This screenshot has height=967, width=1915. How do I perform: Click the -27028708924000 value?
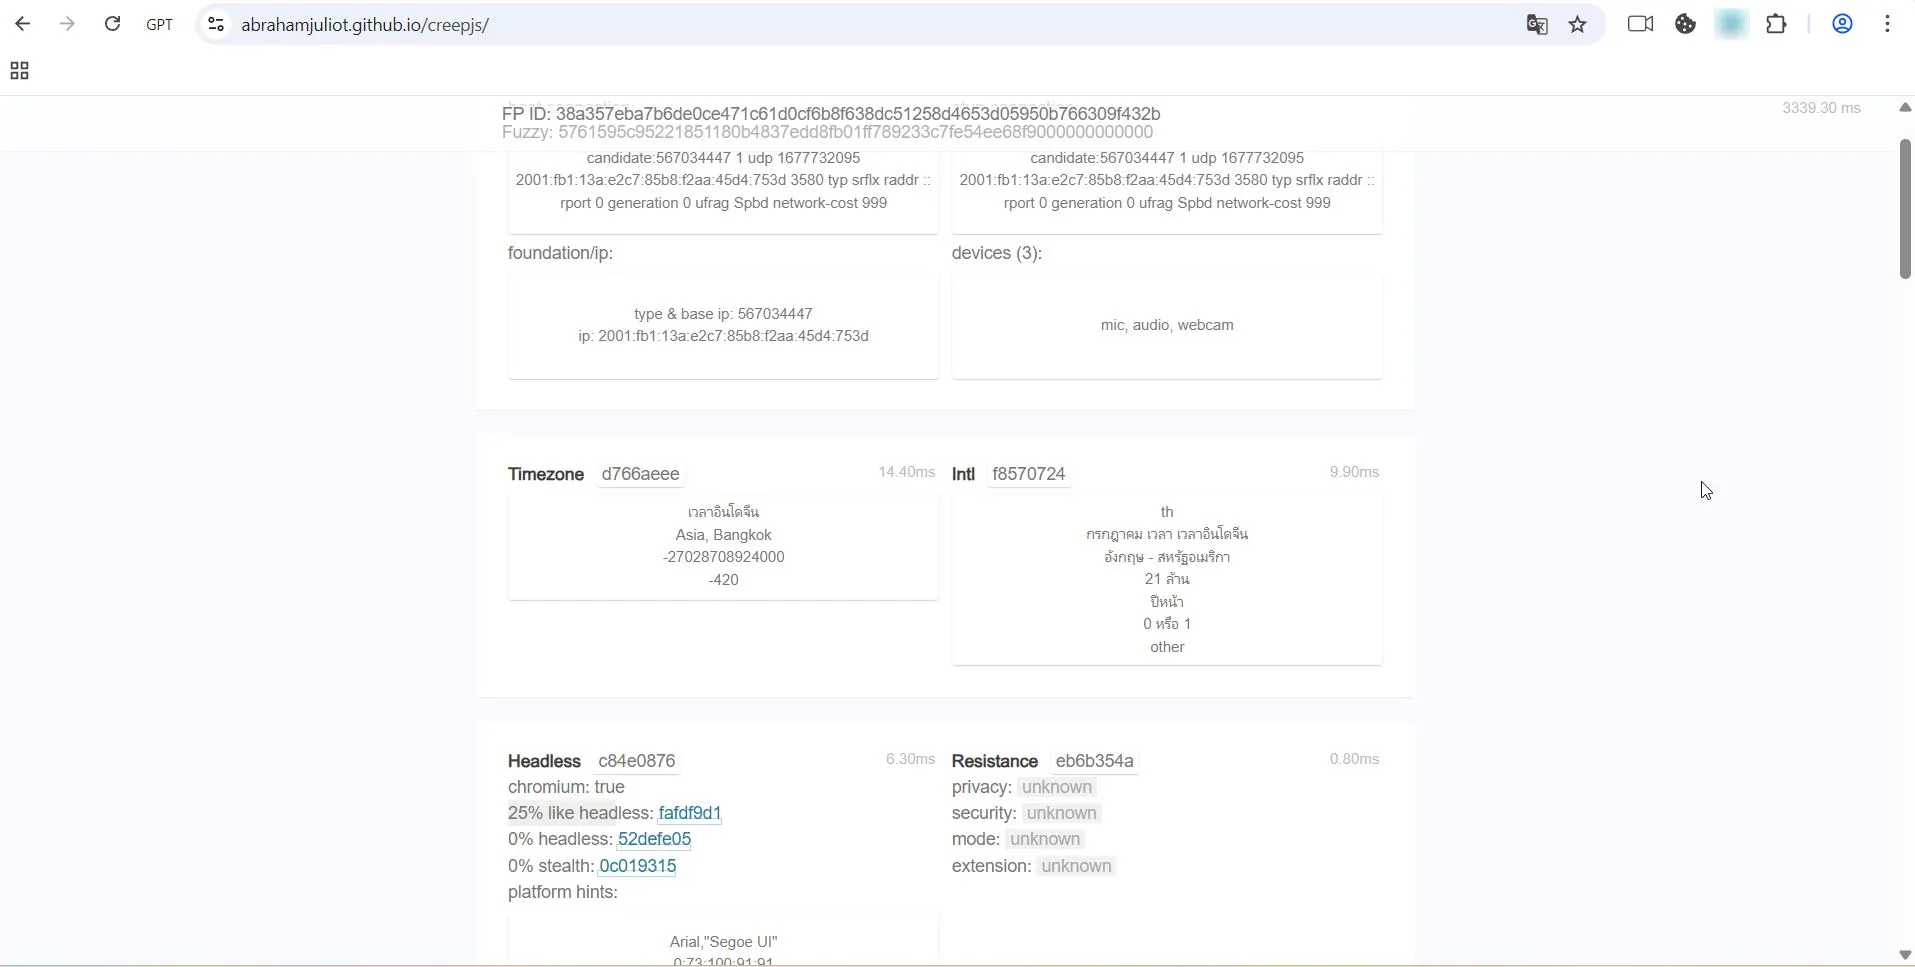(723, 557)
